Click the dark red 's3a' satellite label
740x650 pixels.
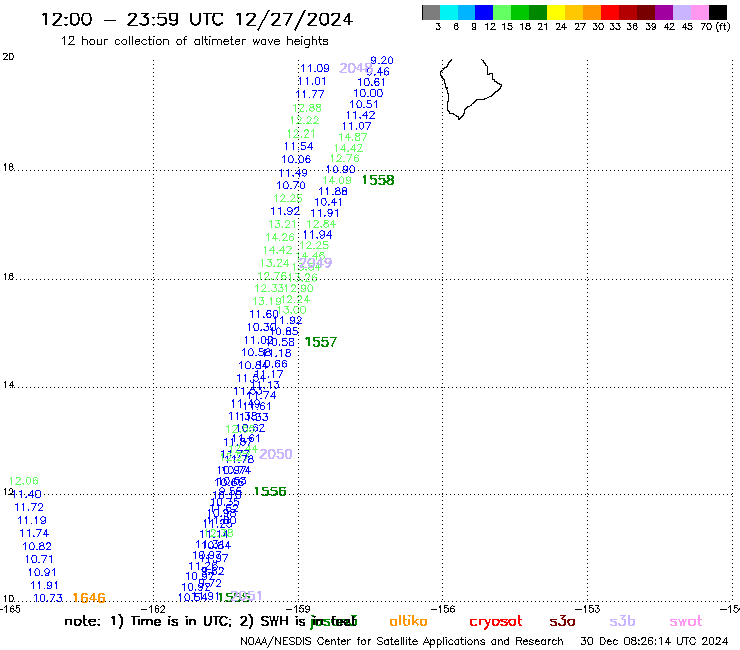pos(562,621)
